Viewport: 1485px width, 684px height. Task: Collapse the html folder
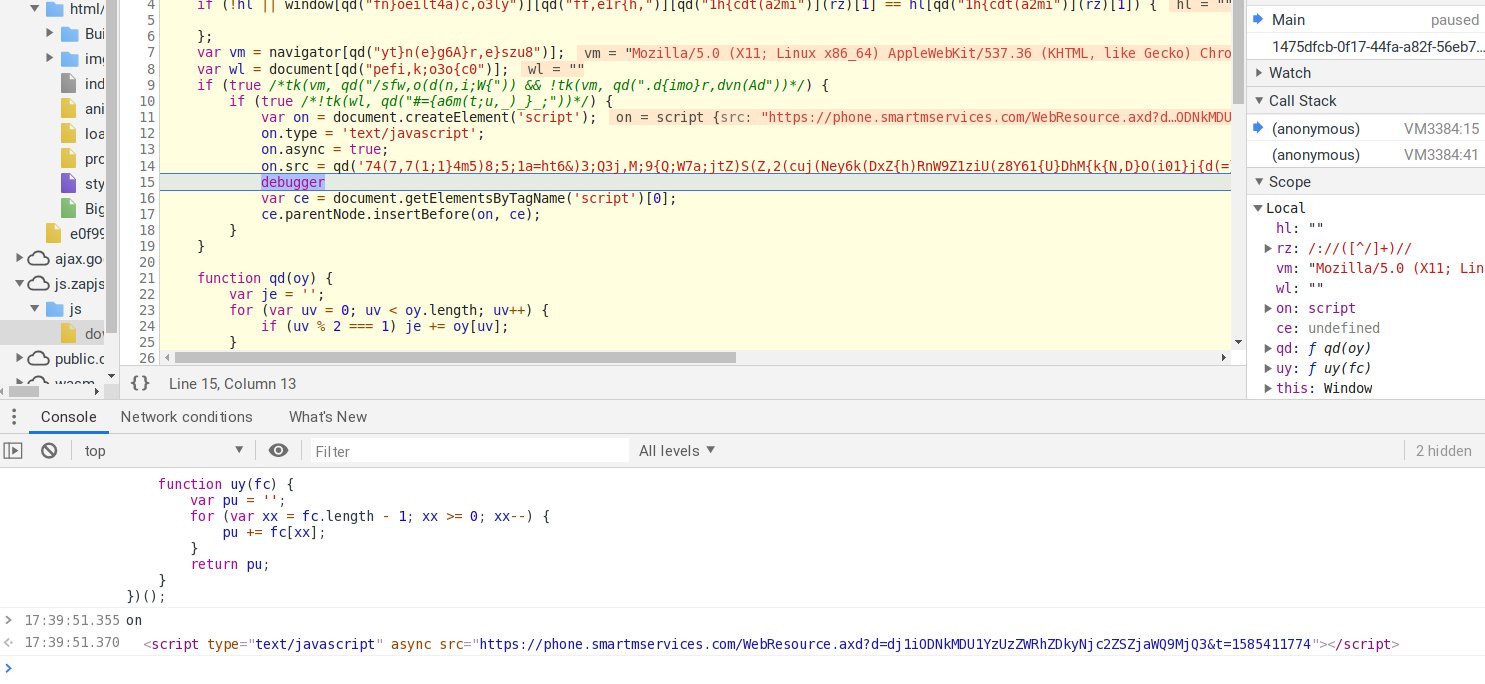(x=35, y=8)
